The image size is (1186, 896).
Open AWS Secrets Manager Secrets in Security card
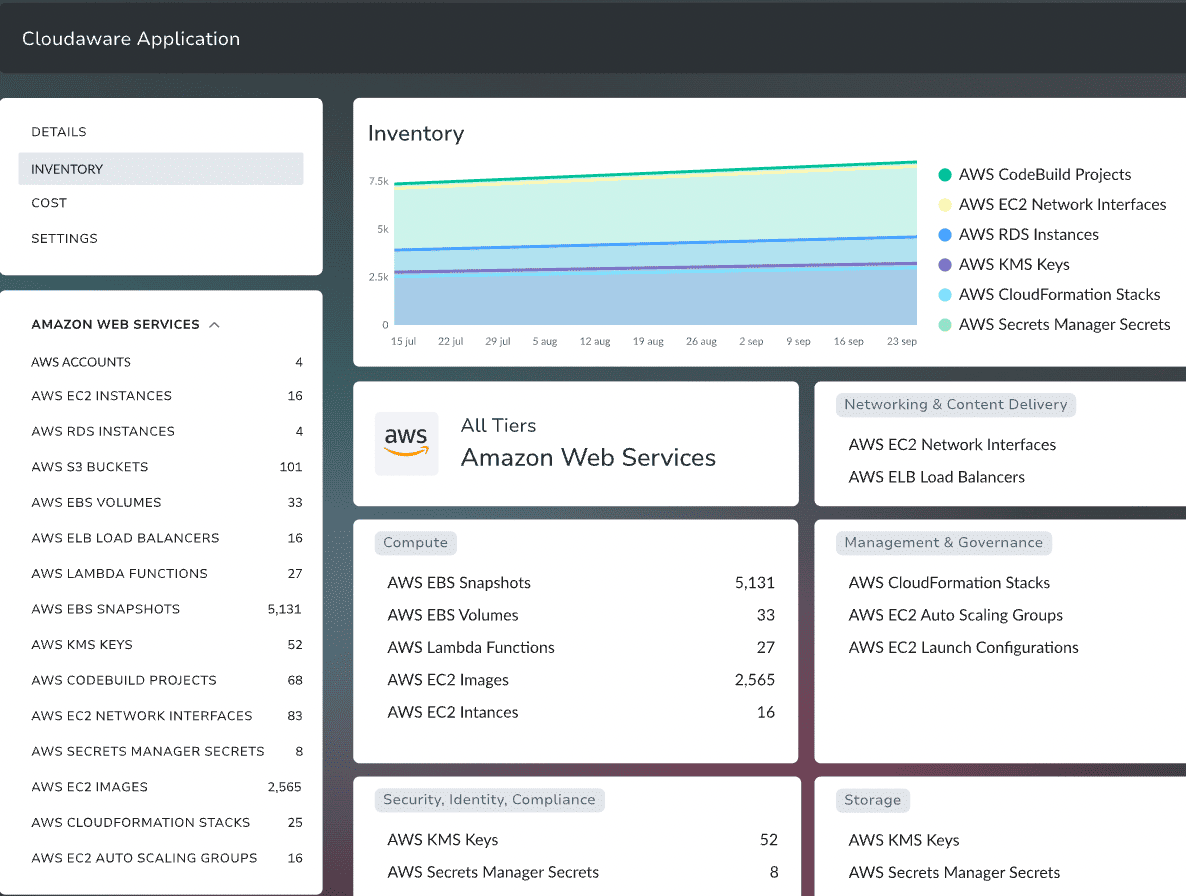tap(493, 873)
